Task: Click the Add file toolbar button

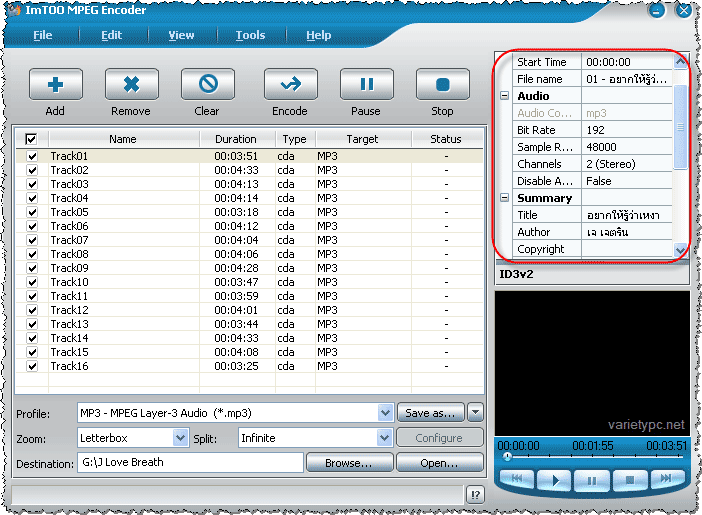Action: pyautogui.click(x=56, y=84)
